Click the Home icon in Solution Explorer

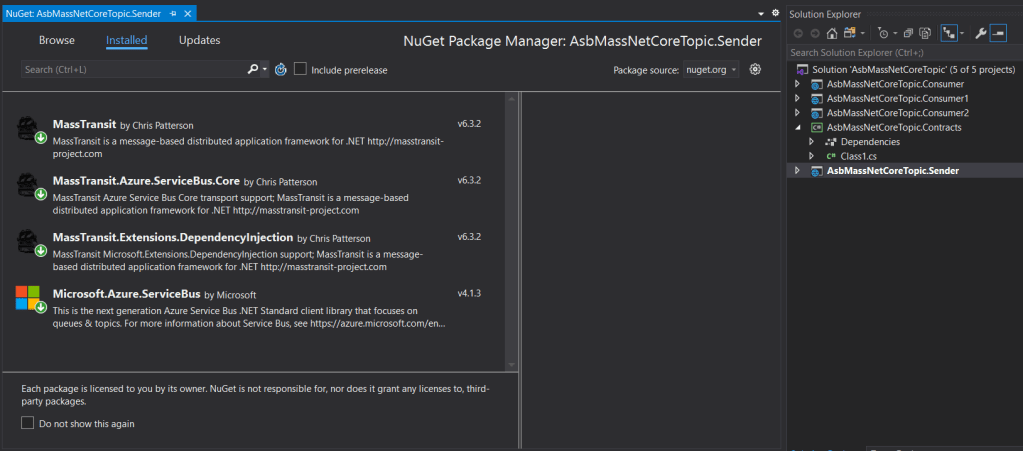(832, 33)
